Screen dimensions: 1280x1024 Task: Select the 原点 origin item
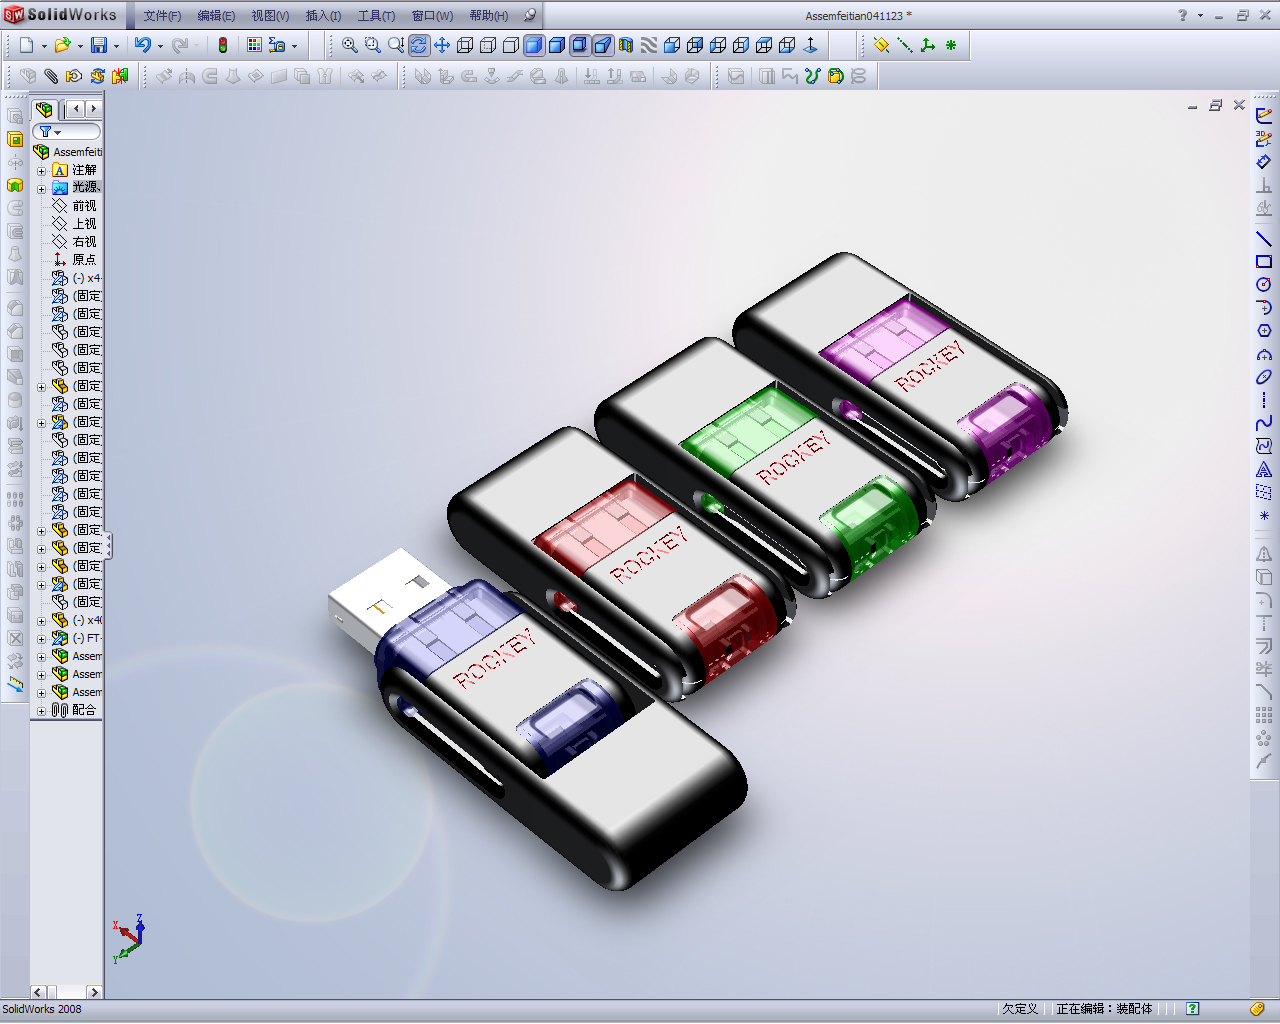[76, 260]
